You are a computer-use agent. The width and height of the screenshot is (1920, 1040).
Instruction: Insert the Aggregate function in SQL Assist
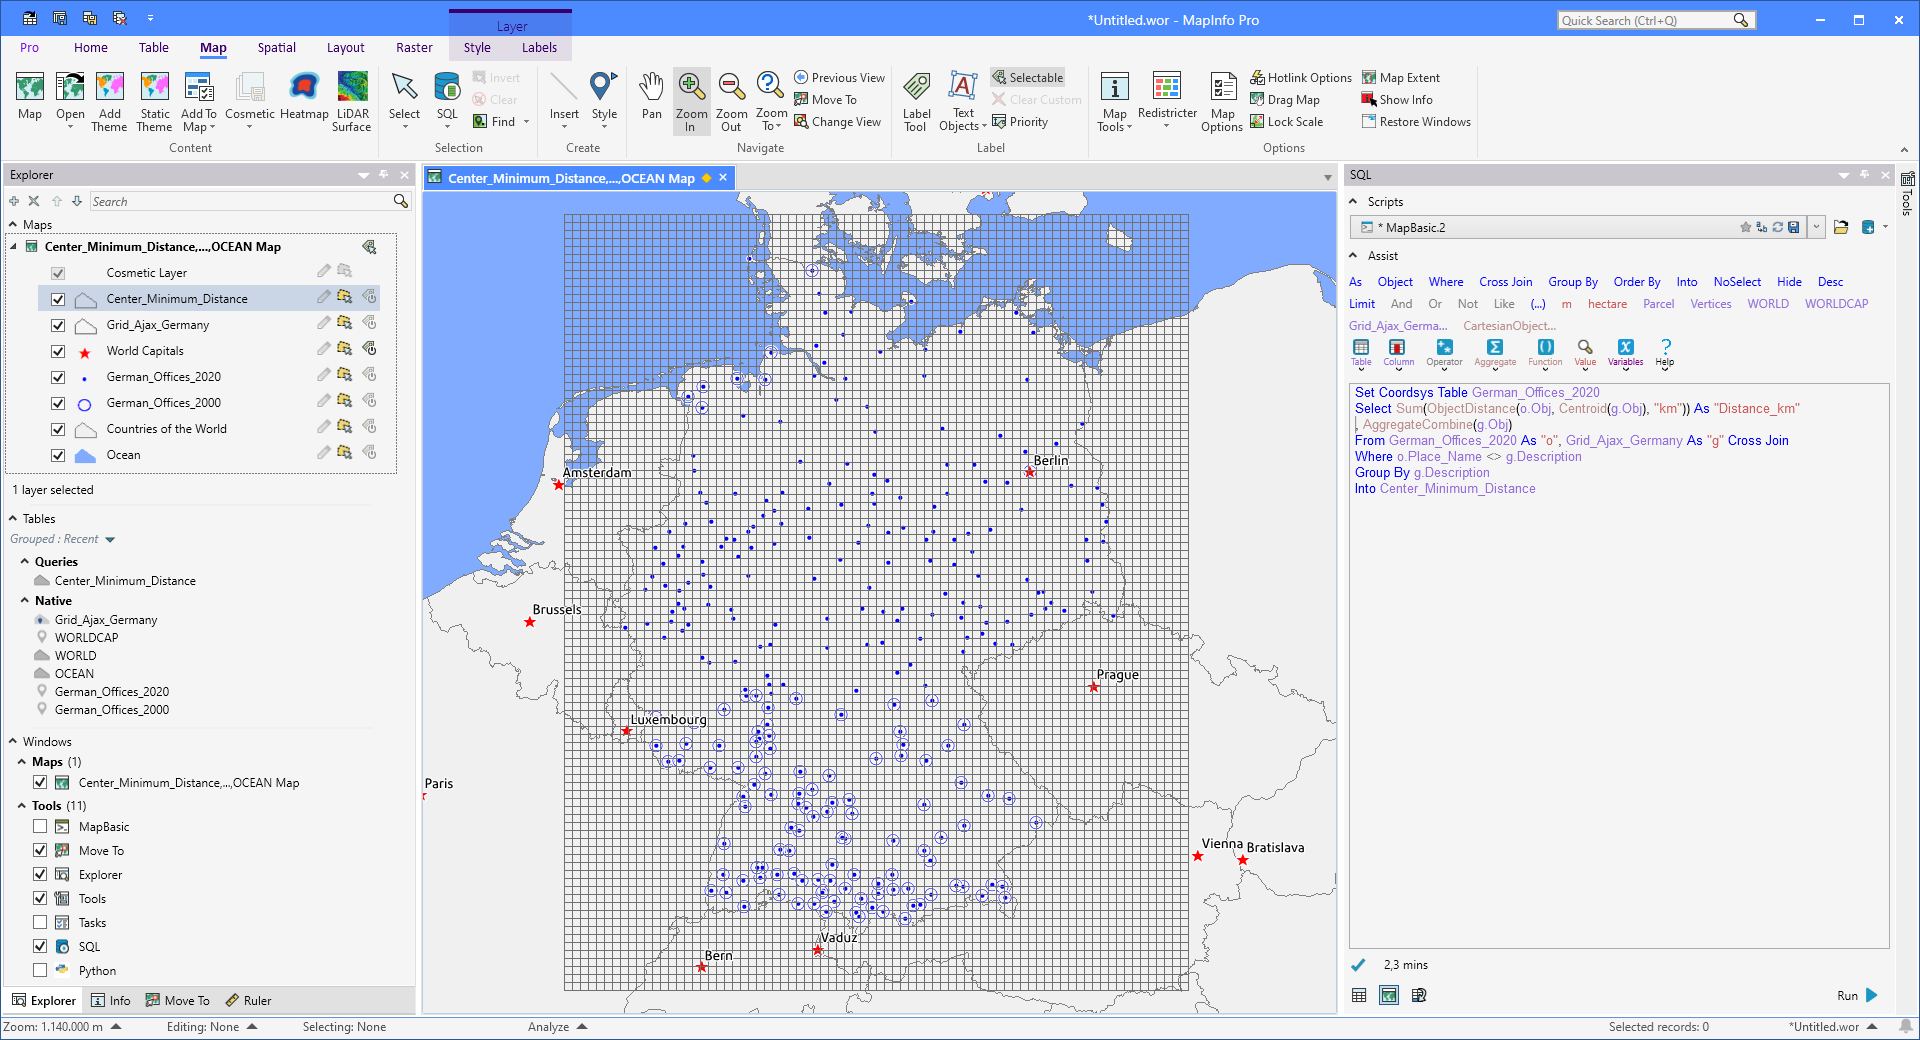[x=1495, y=353]
